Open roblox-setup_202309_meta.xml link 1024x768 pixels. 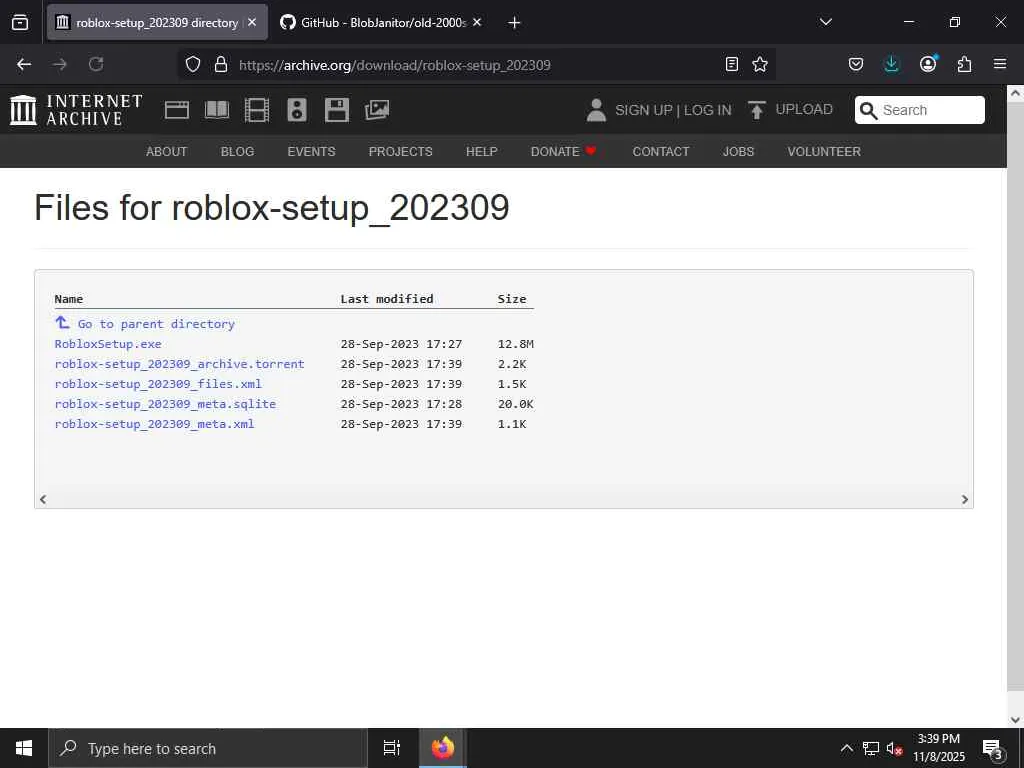coord(155,424)
